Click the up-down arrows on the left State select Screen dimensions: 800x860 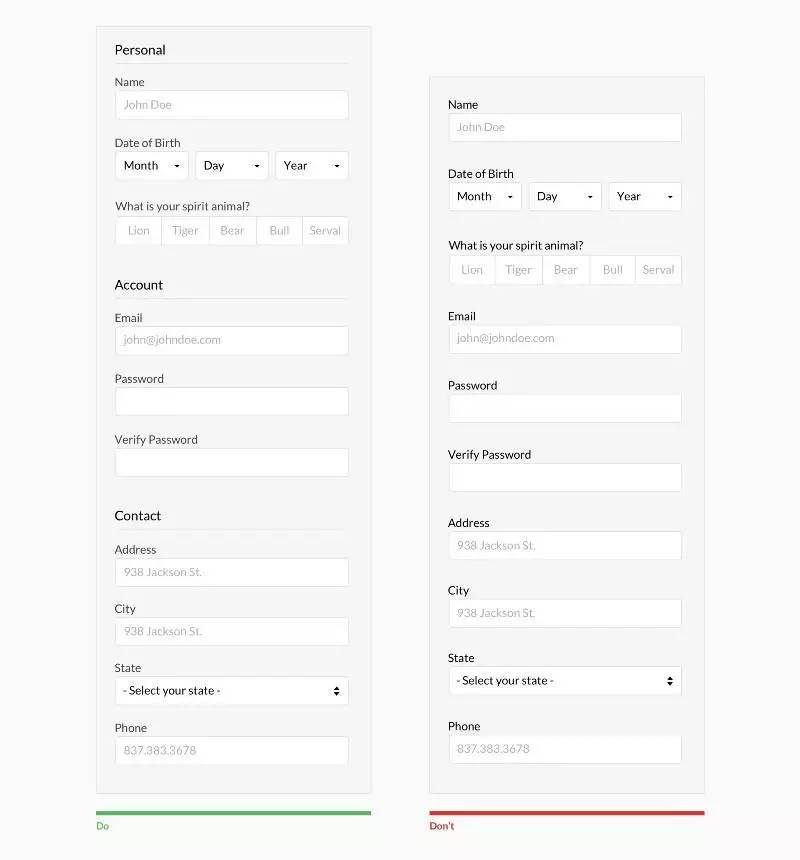(x=336, y=691)
